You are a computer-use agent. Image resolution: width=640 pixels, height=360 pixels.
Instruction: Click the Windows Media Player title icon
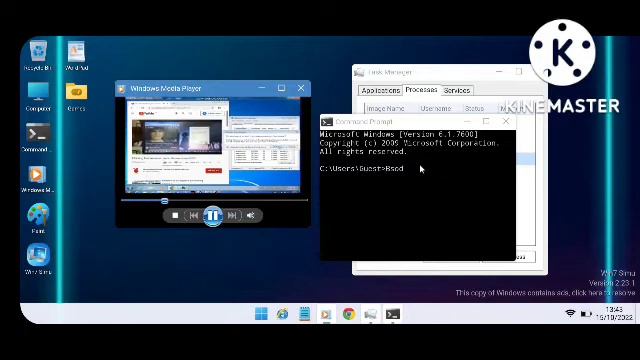pyautogui.click(x=122, y=89)
